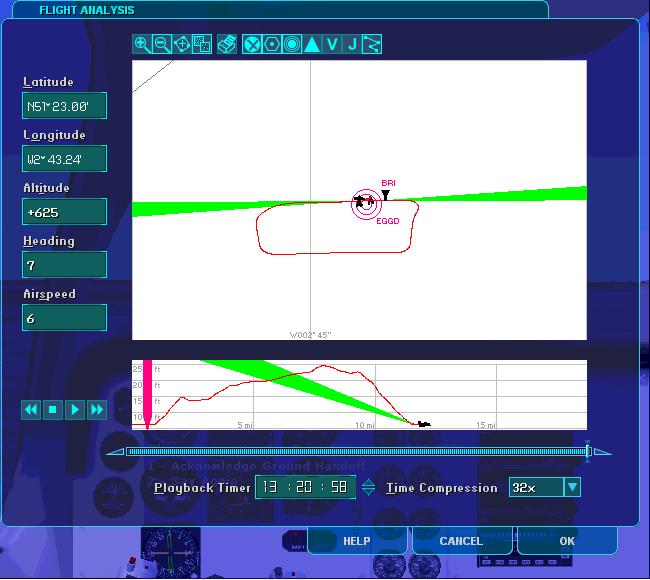Screen dimensions: 650x580
Task: Click the Latitude field
Action: [x=64, y=106]
